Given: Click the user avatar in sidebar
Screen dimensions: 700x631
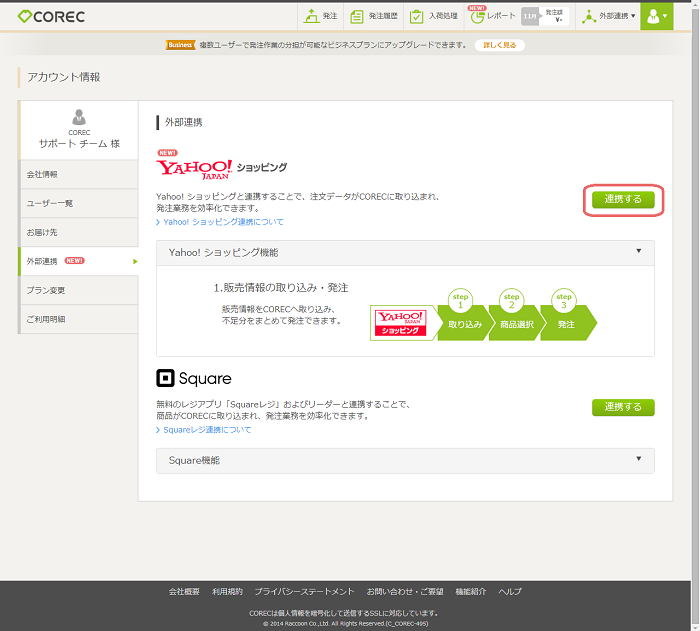Looking at the screenshot, I should 79,117.
